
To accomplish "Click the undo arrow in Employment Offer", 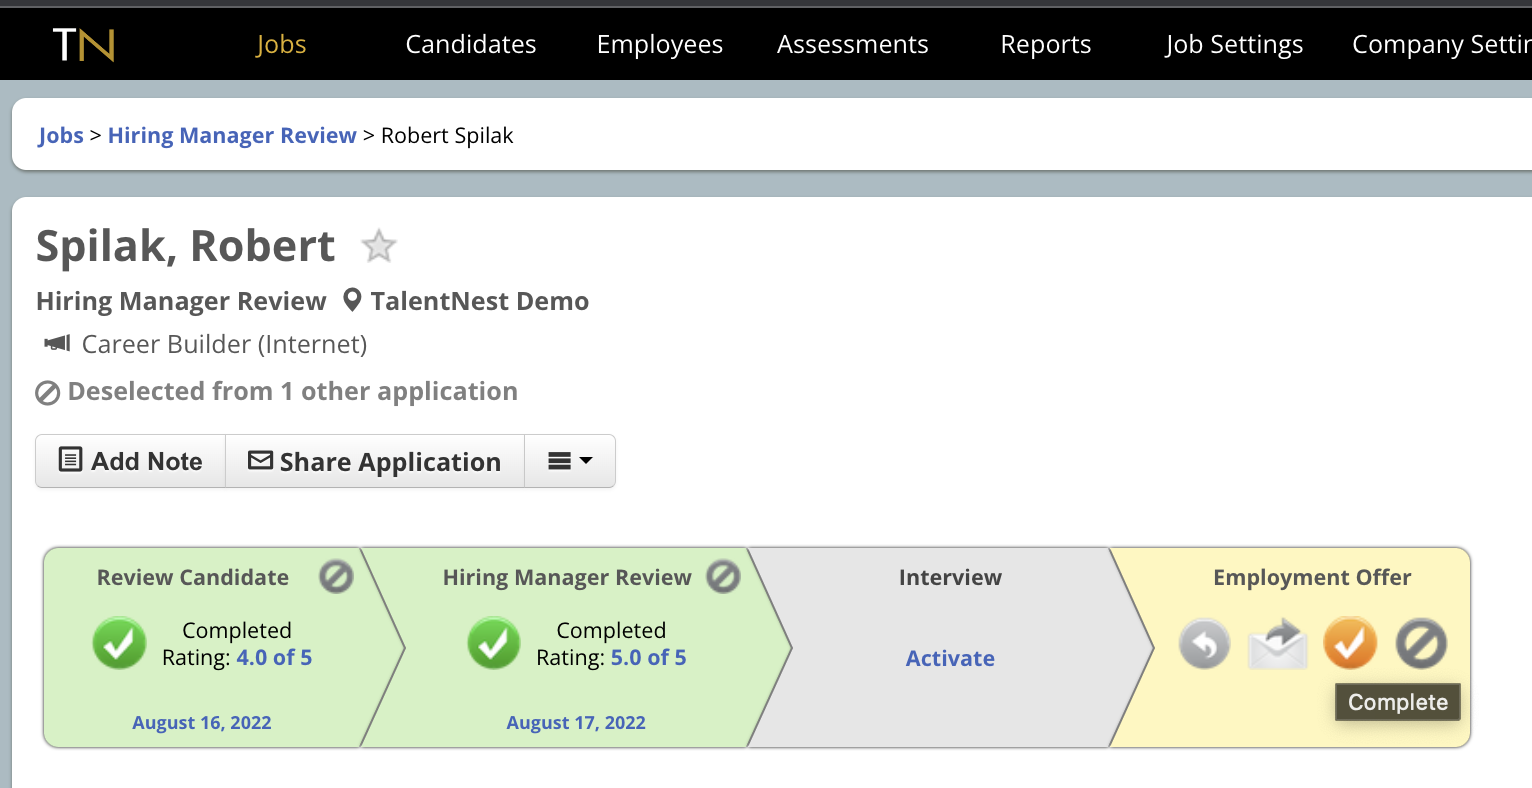I will [x=1205, y=643].
